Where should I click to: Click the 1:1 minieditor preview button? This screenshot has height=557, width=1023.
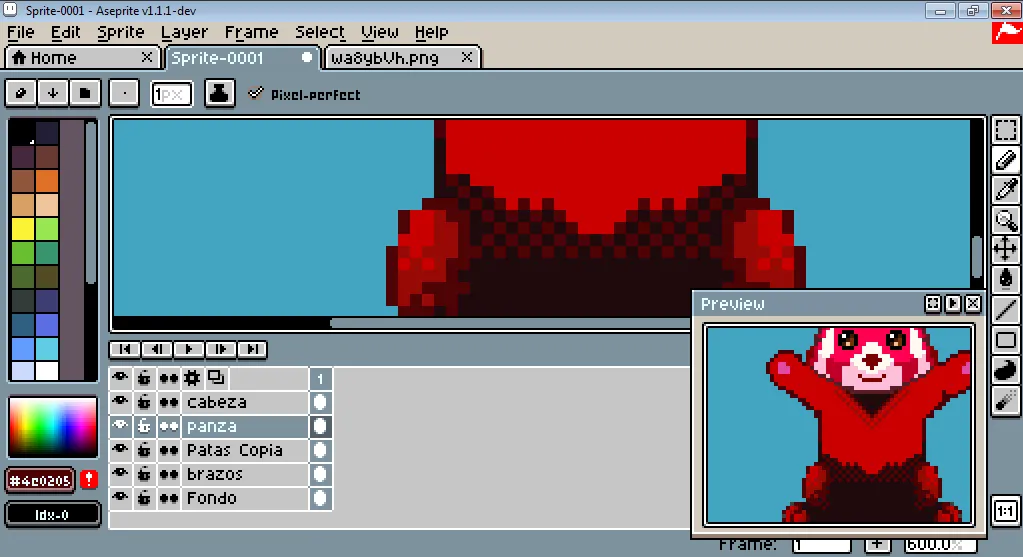(x=1005, y=511)
